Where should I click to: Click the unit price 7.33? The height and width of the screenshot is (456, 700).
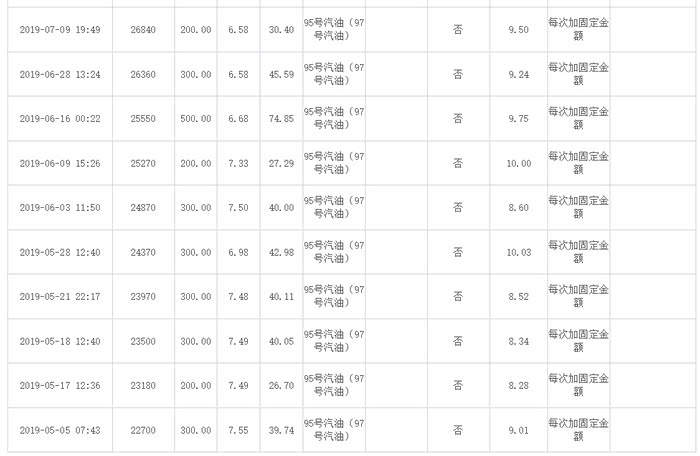(x=239, y=163)
